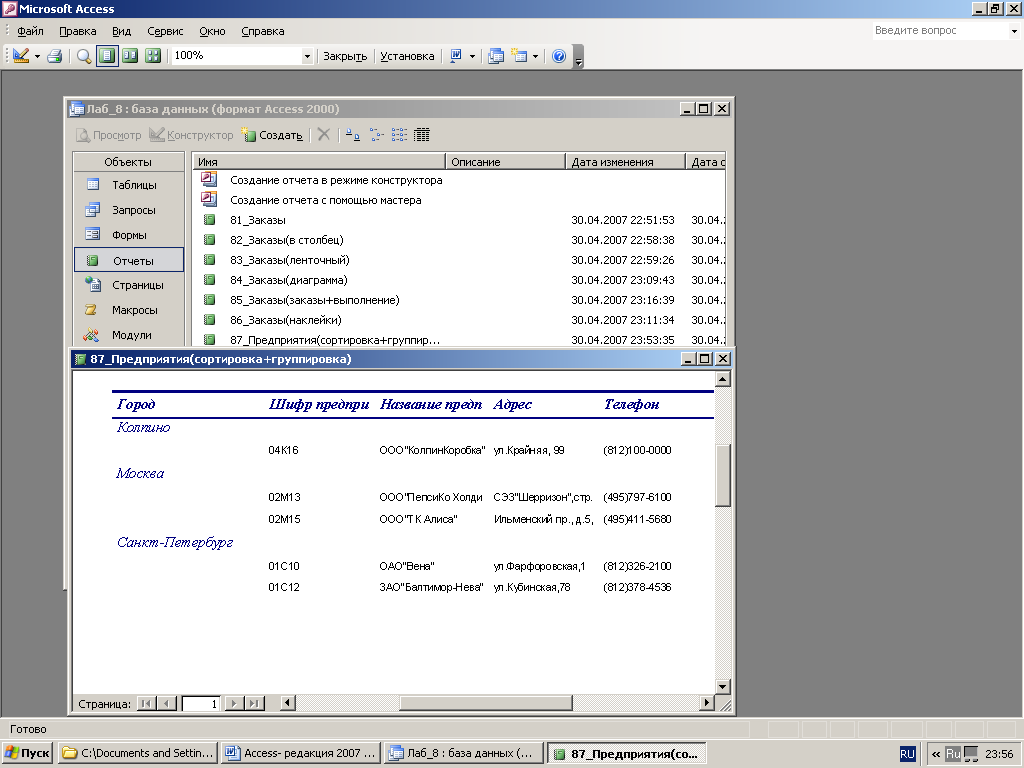Click the Дата изменения column header
This screenshot has width=1024, height=768.
625,162
